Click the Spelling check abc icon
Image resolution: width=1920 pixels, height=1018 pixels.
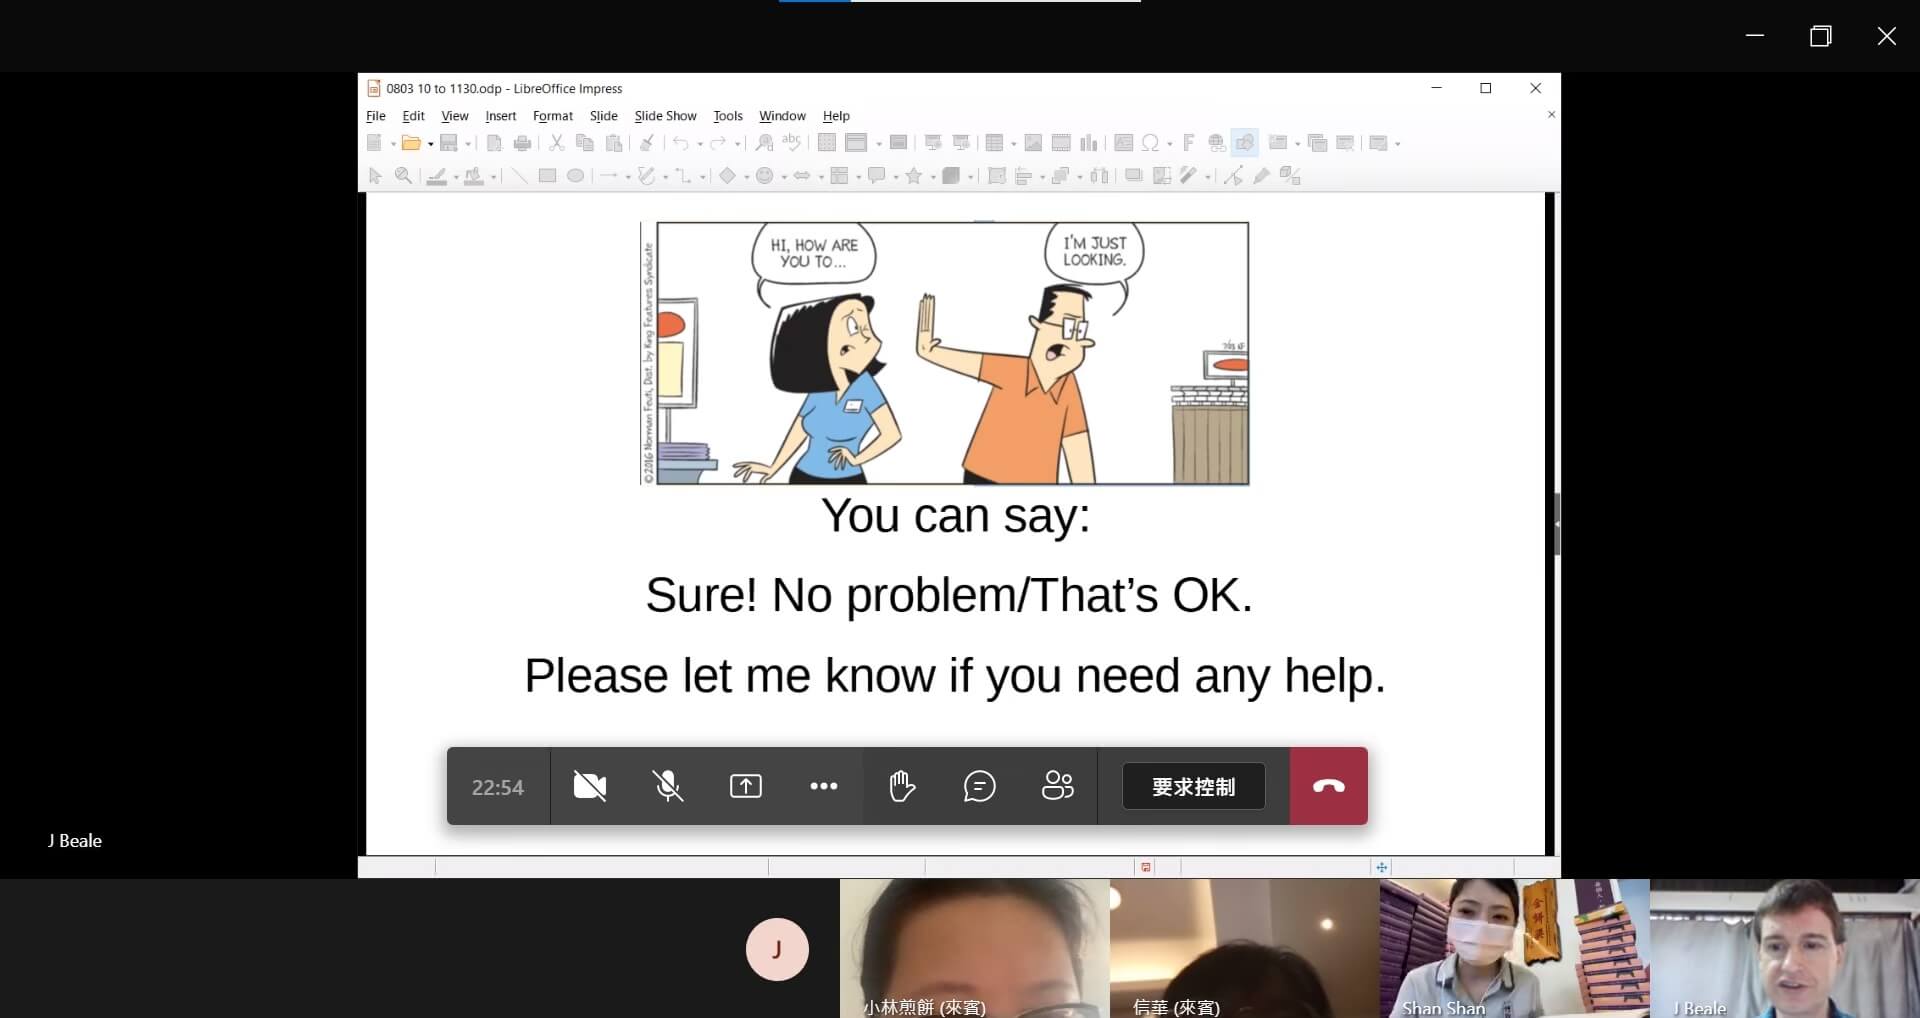pos(792,143)
